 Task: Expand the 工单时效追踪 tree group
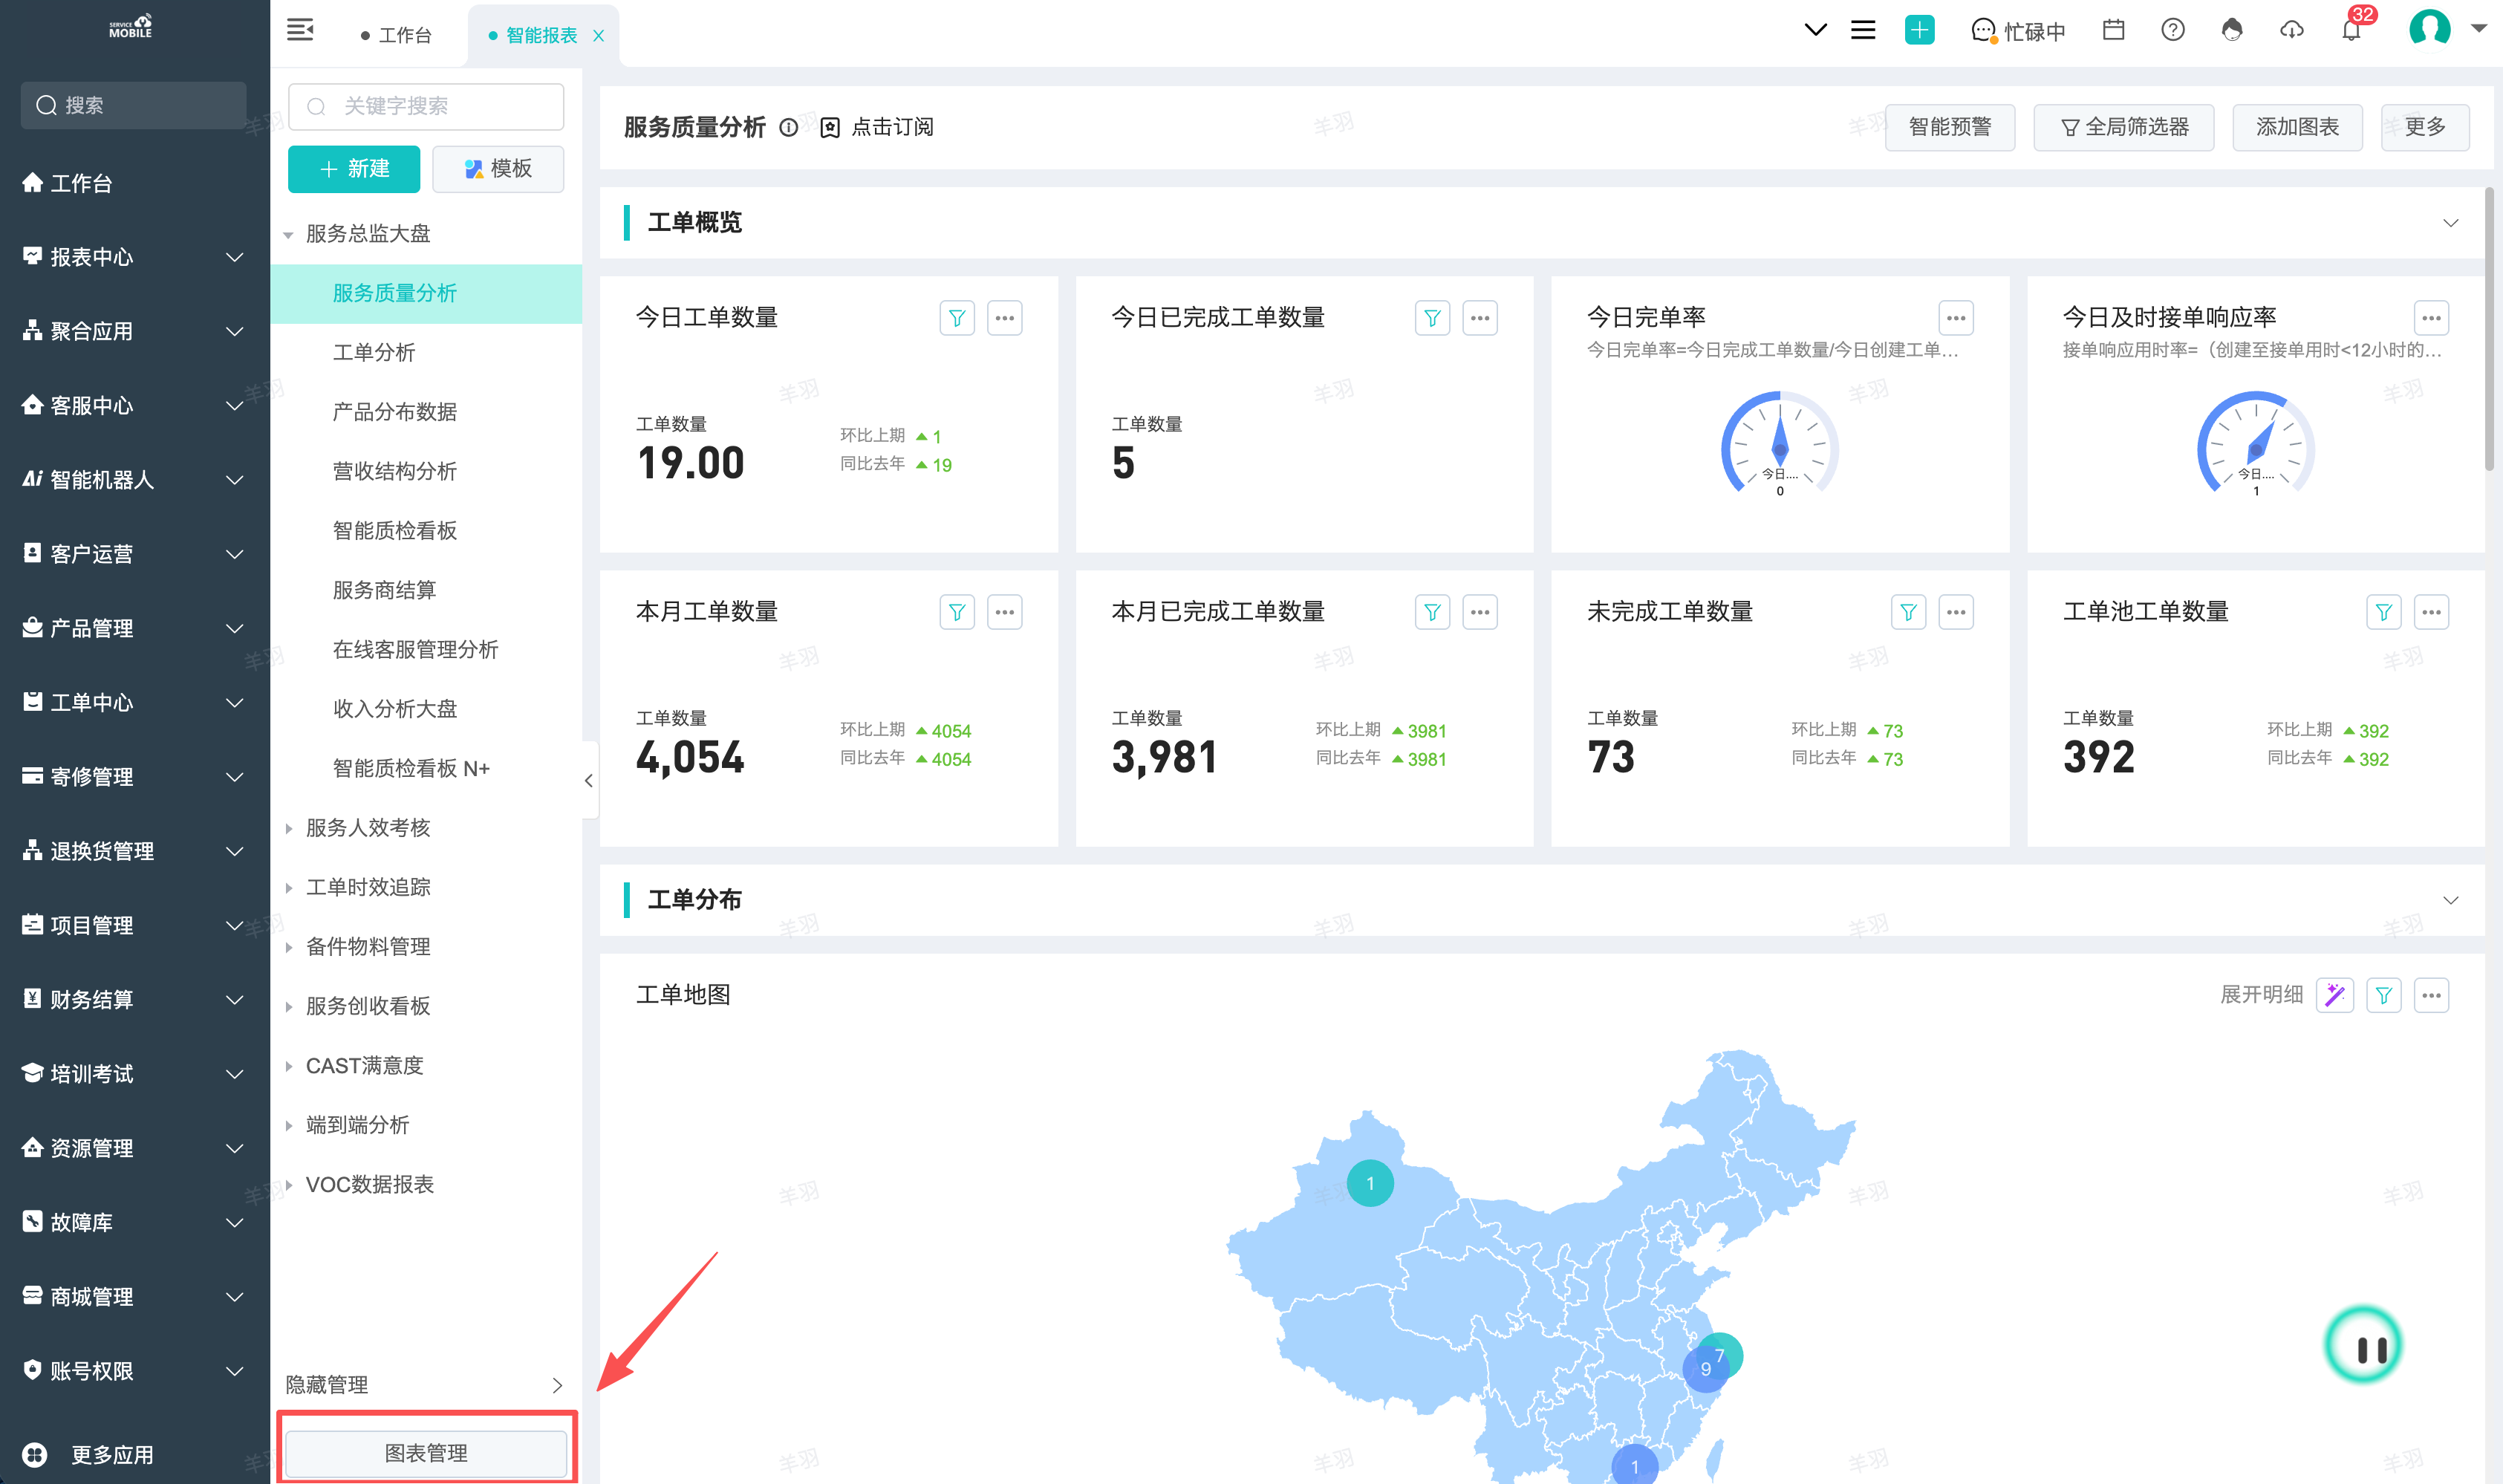point(288,888)
